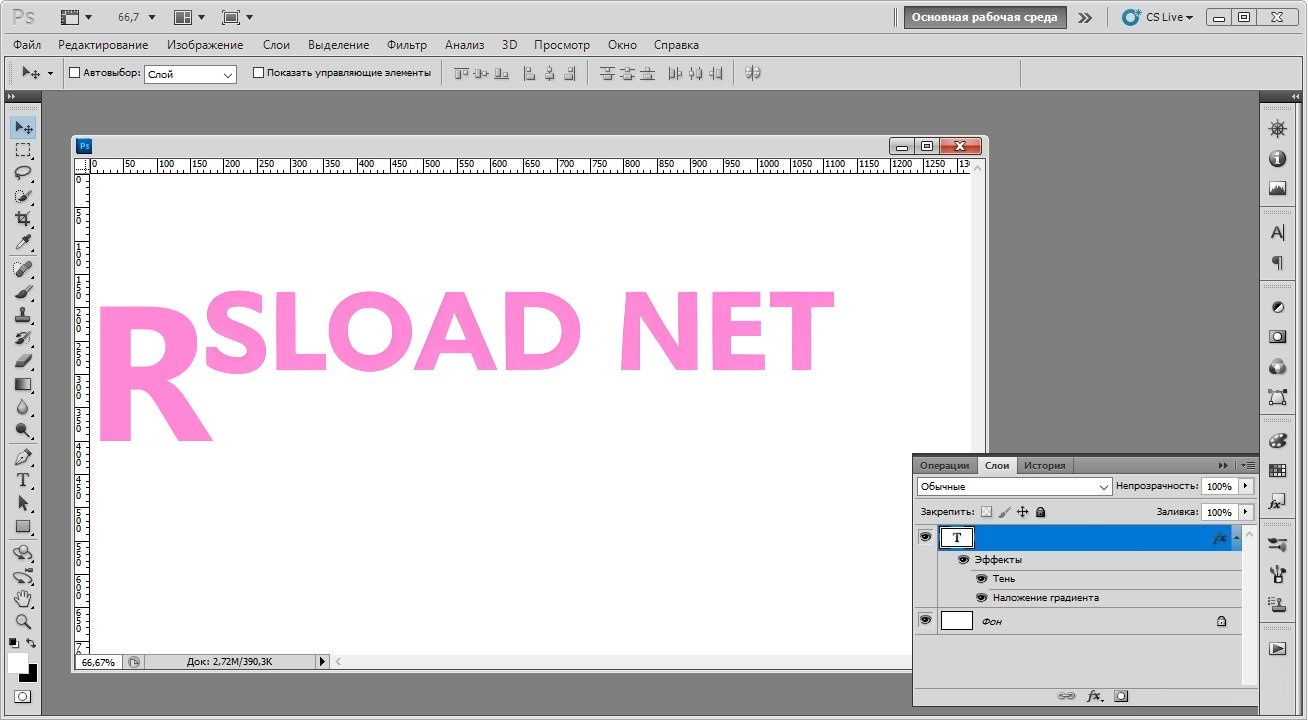
Task: Open the Character panel icon
Action: (x=1277, y=233)
